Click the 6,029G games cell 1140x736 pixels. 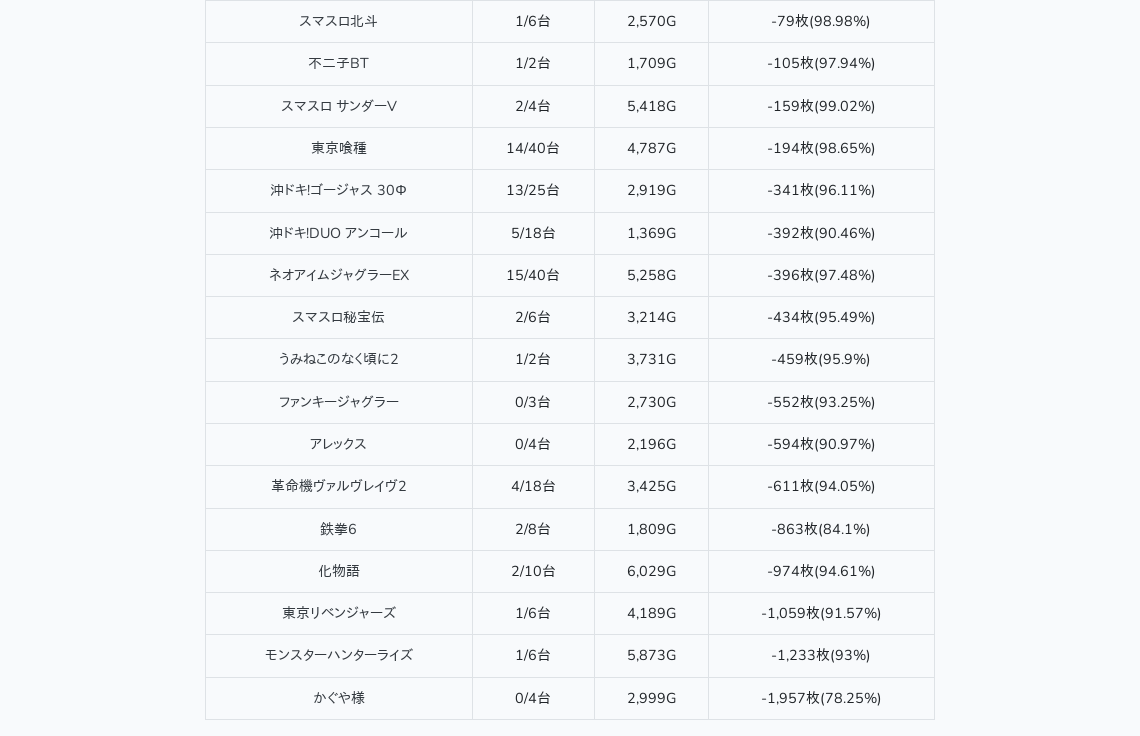651,571
